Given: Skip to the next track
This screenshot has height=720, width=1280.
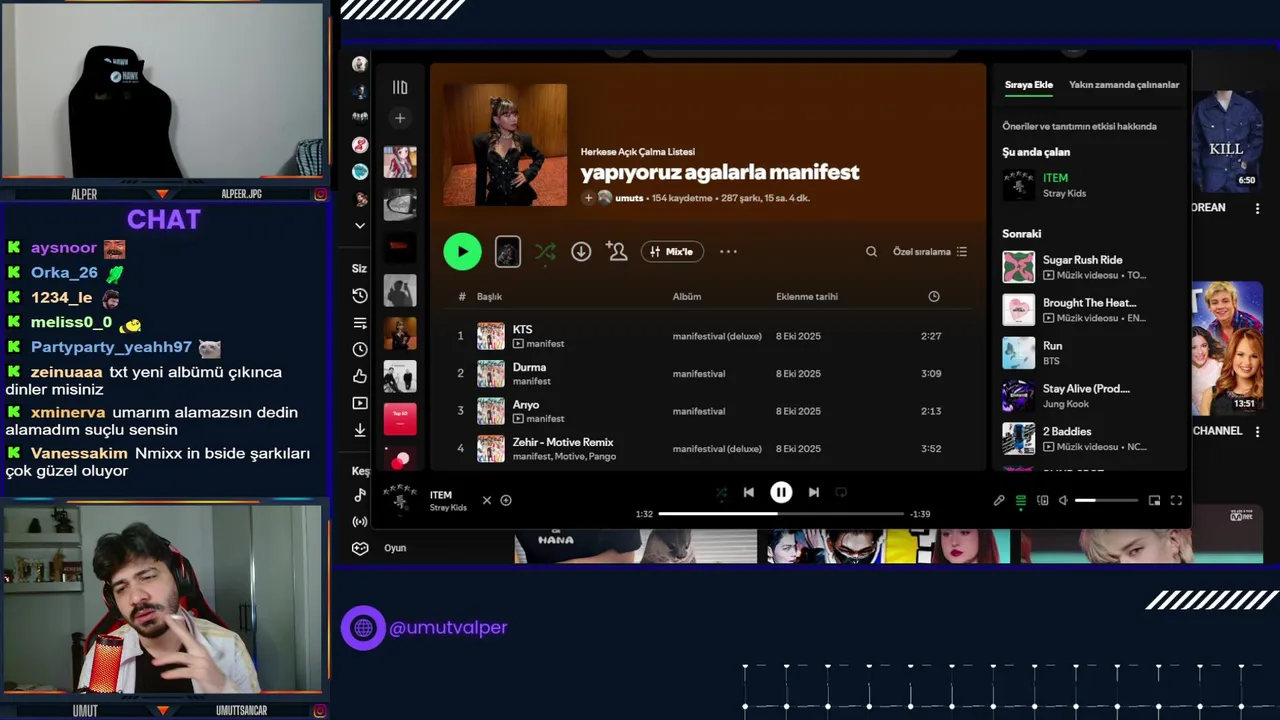Looking at the screenshot, I should 814,493.
